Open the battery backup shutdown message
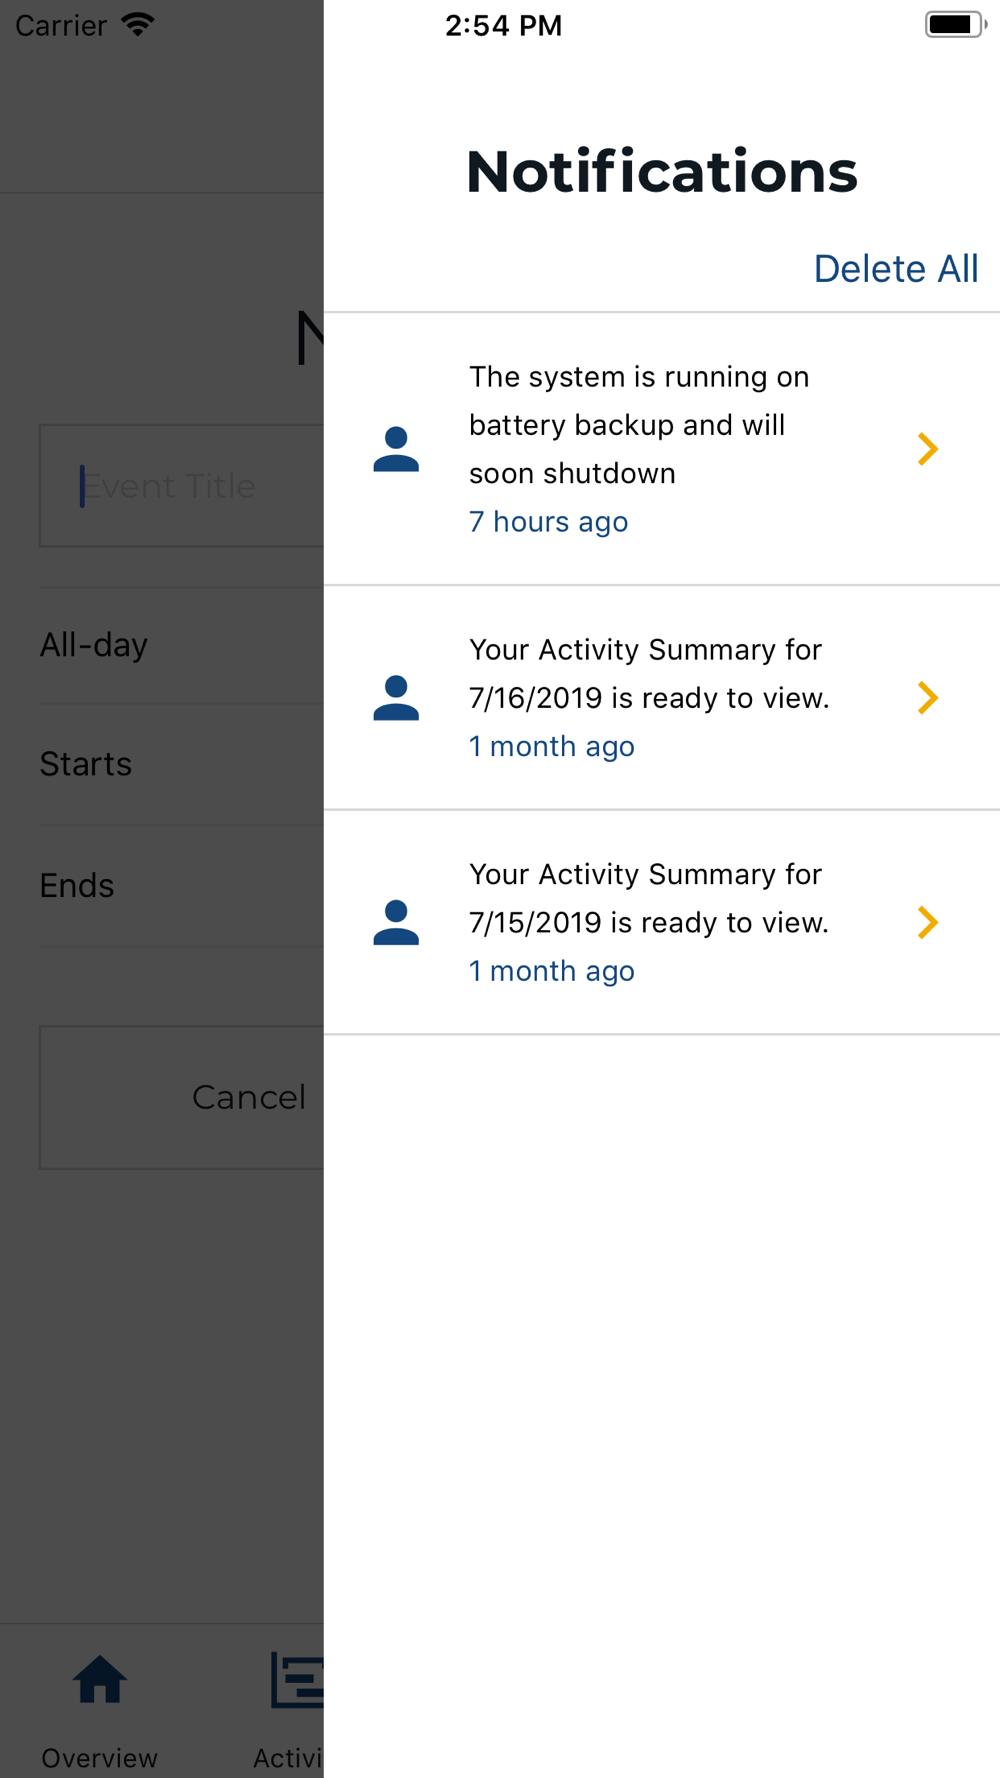This screenshot has width=1000, height=1778. [x=639, y=425]
